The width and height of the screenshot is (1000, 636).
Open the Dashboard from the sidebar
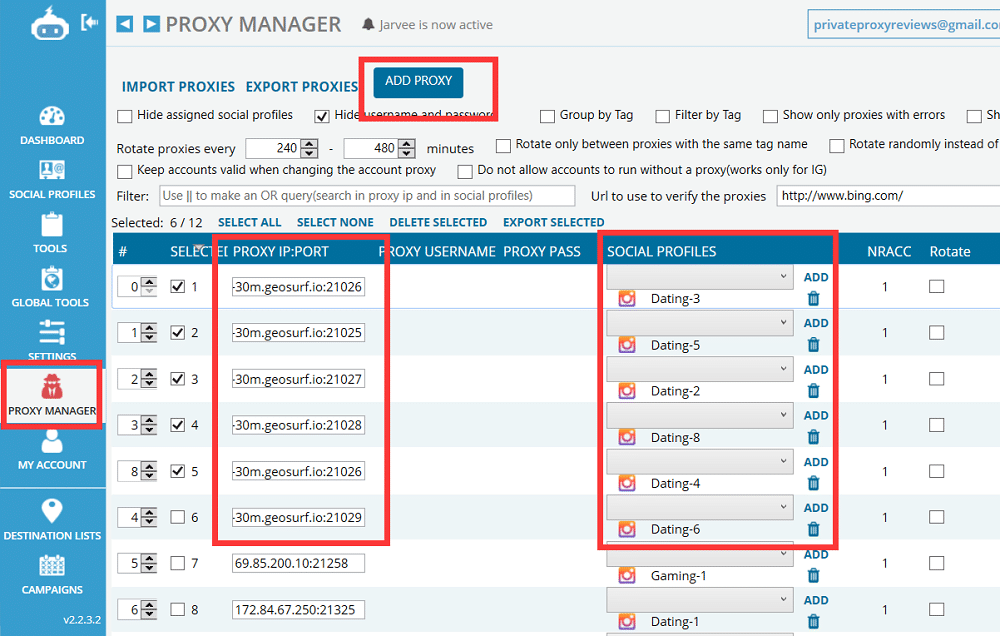click(x=52, y=124)
